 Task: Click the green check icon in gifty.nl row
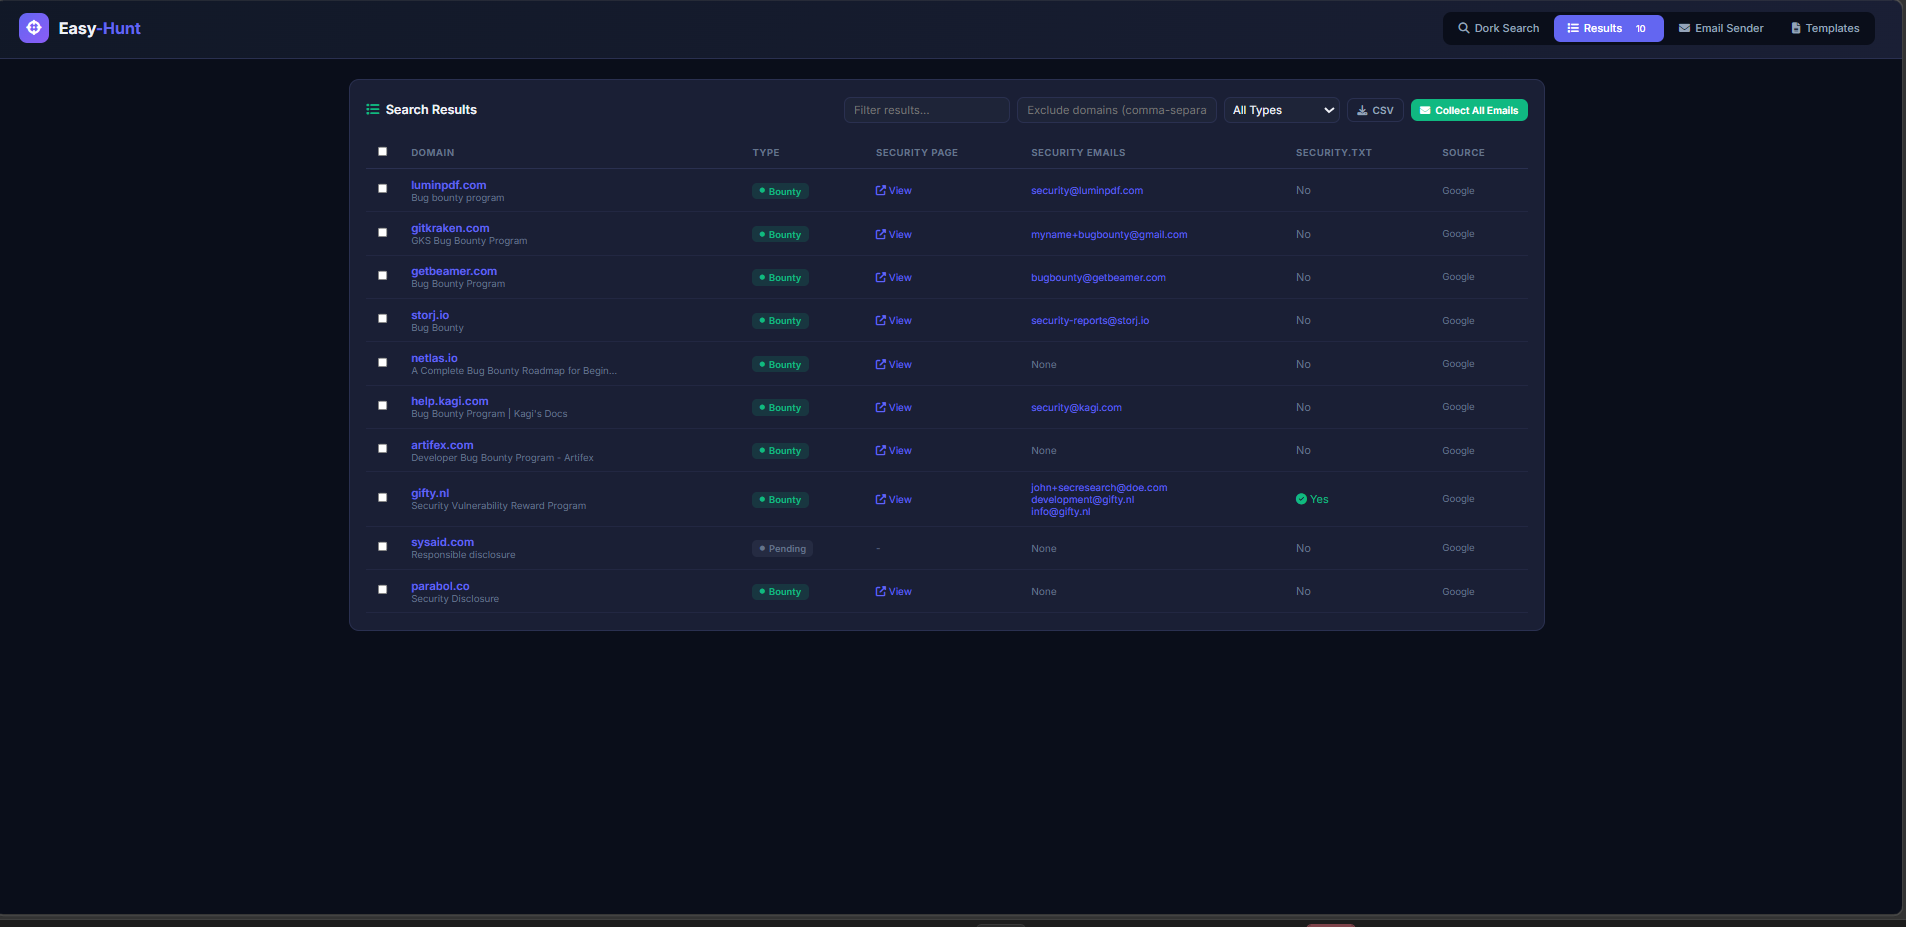point(1301,499)
